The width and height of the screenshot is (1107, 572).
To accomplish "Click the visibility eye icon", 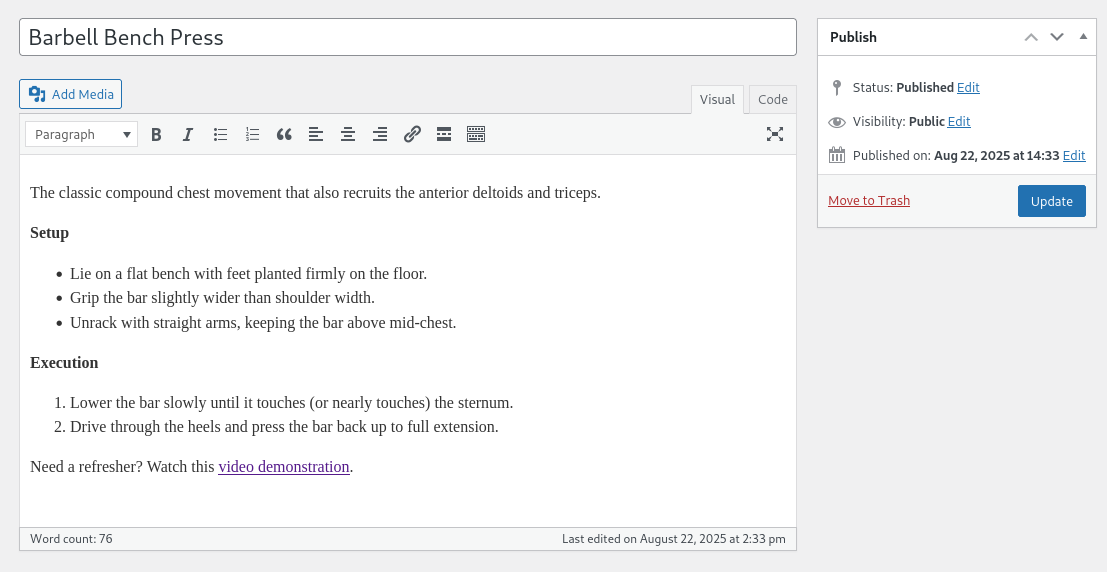I will pyautogui.click(x=837, y=121).
